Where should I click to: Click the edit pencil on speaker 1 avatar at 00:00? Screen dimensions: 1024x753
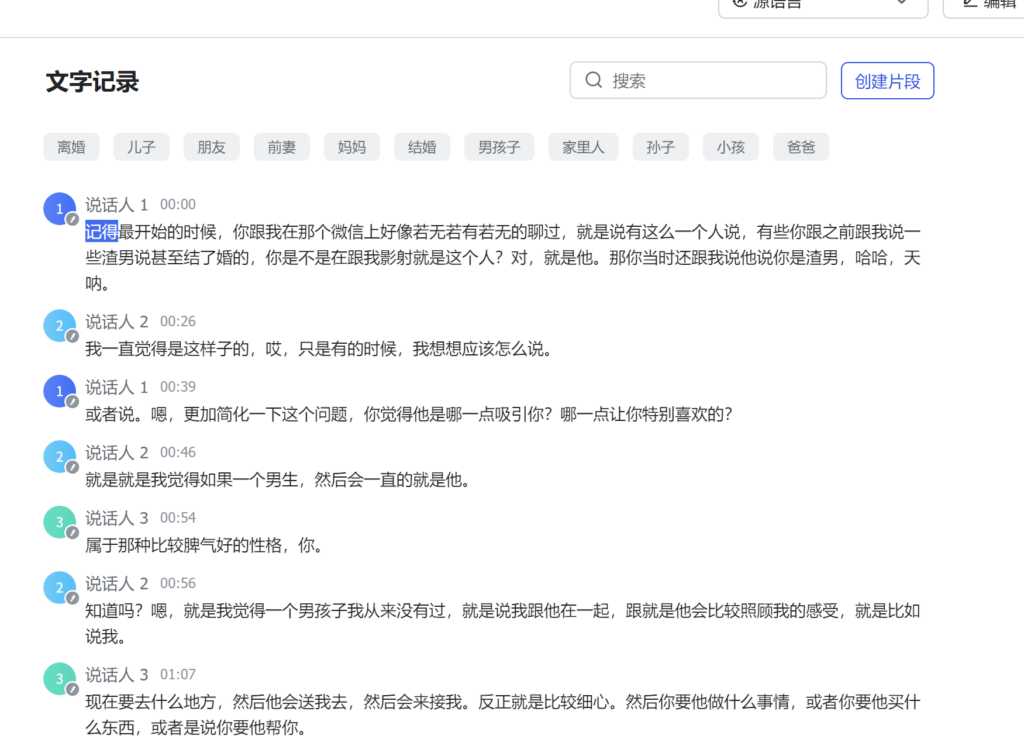(x=72, y=219)
